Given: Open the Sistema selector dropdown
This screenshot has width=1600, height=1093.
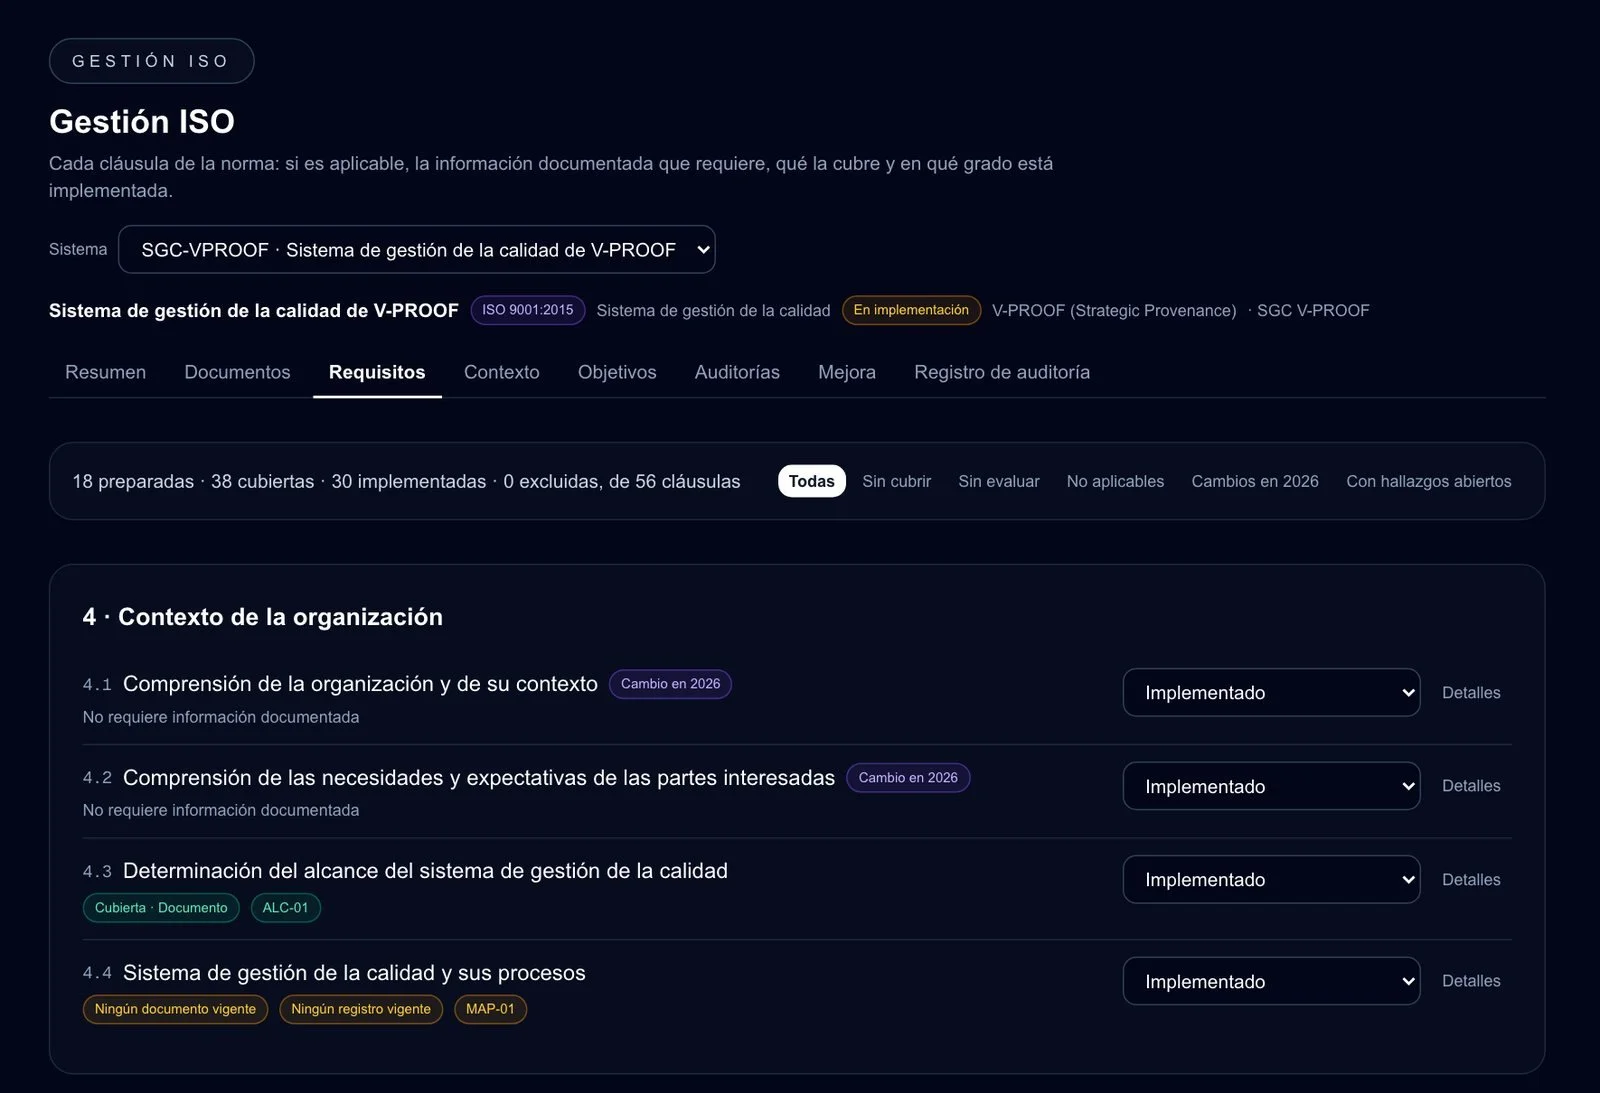Looking at the screenshot, I should pyautogui.click(x=416, y=249).
